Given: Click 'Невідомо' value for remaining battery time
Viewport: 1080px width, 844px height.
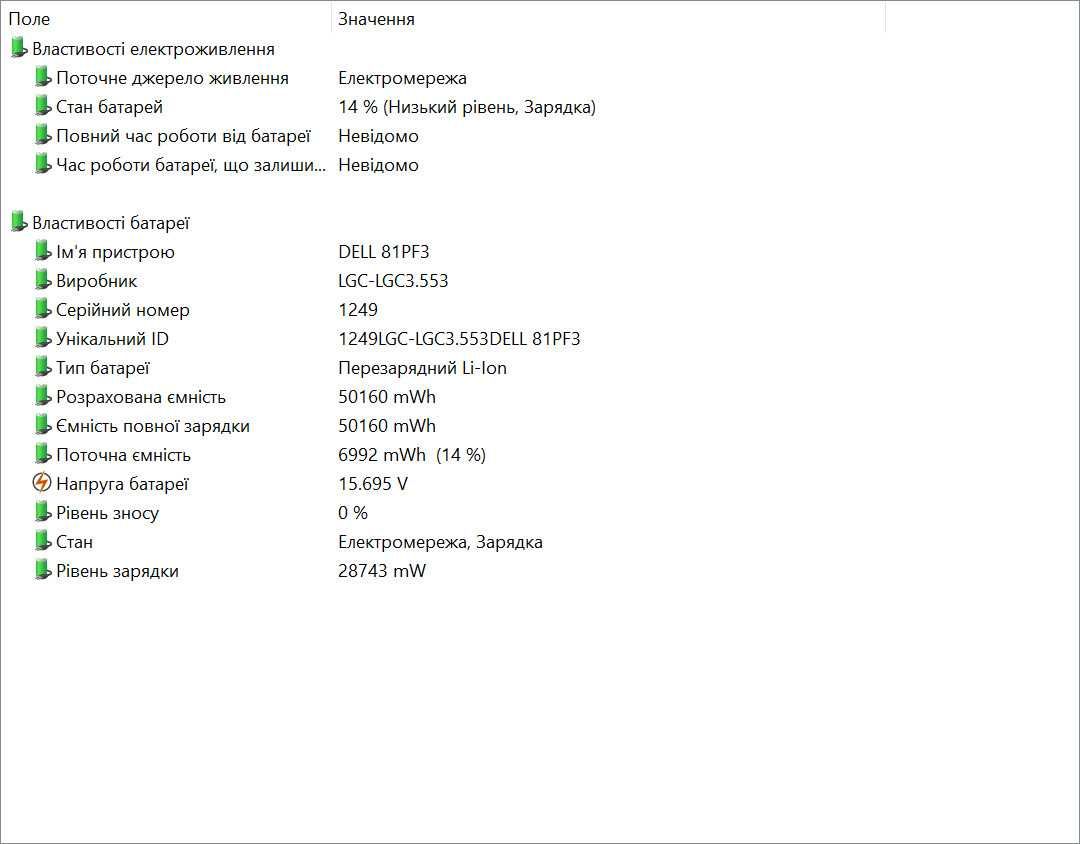Looking at the screenshot, I should (378, 165).
